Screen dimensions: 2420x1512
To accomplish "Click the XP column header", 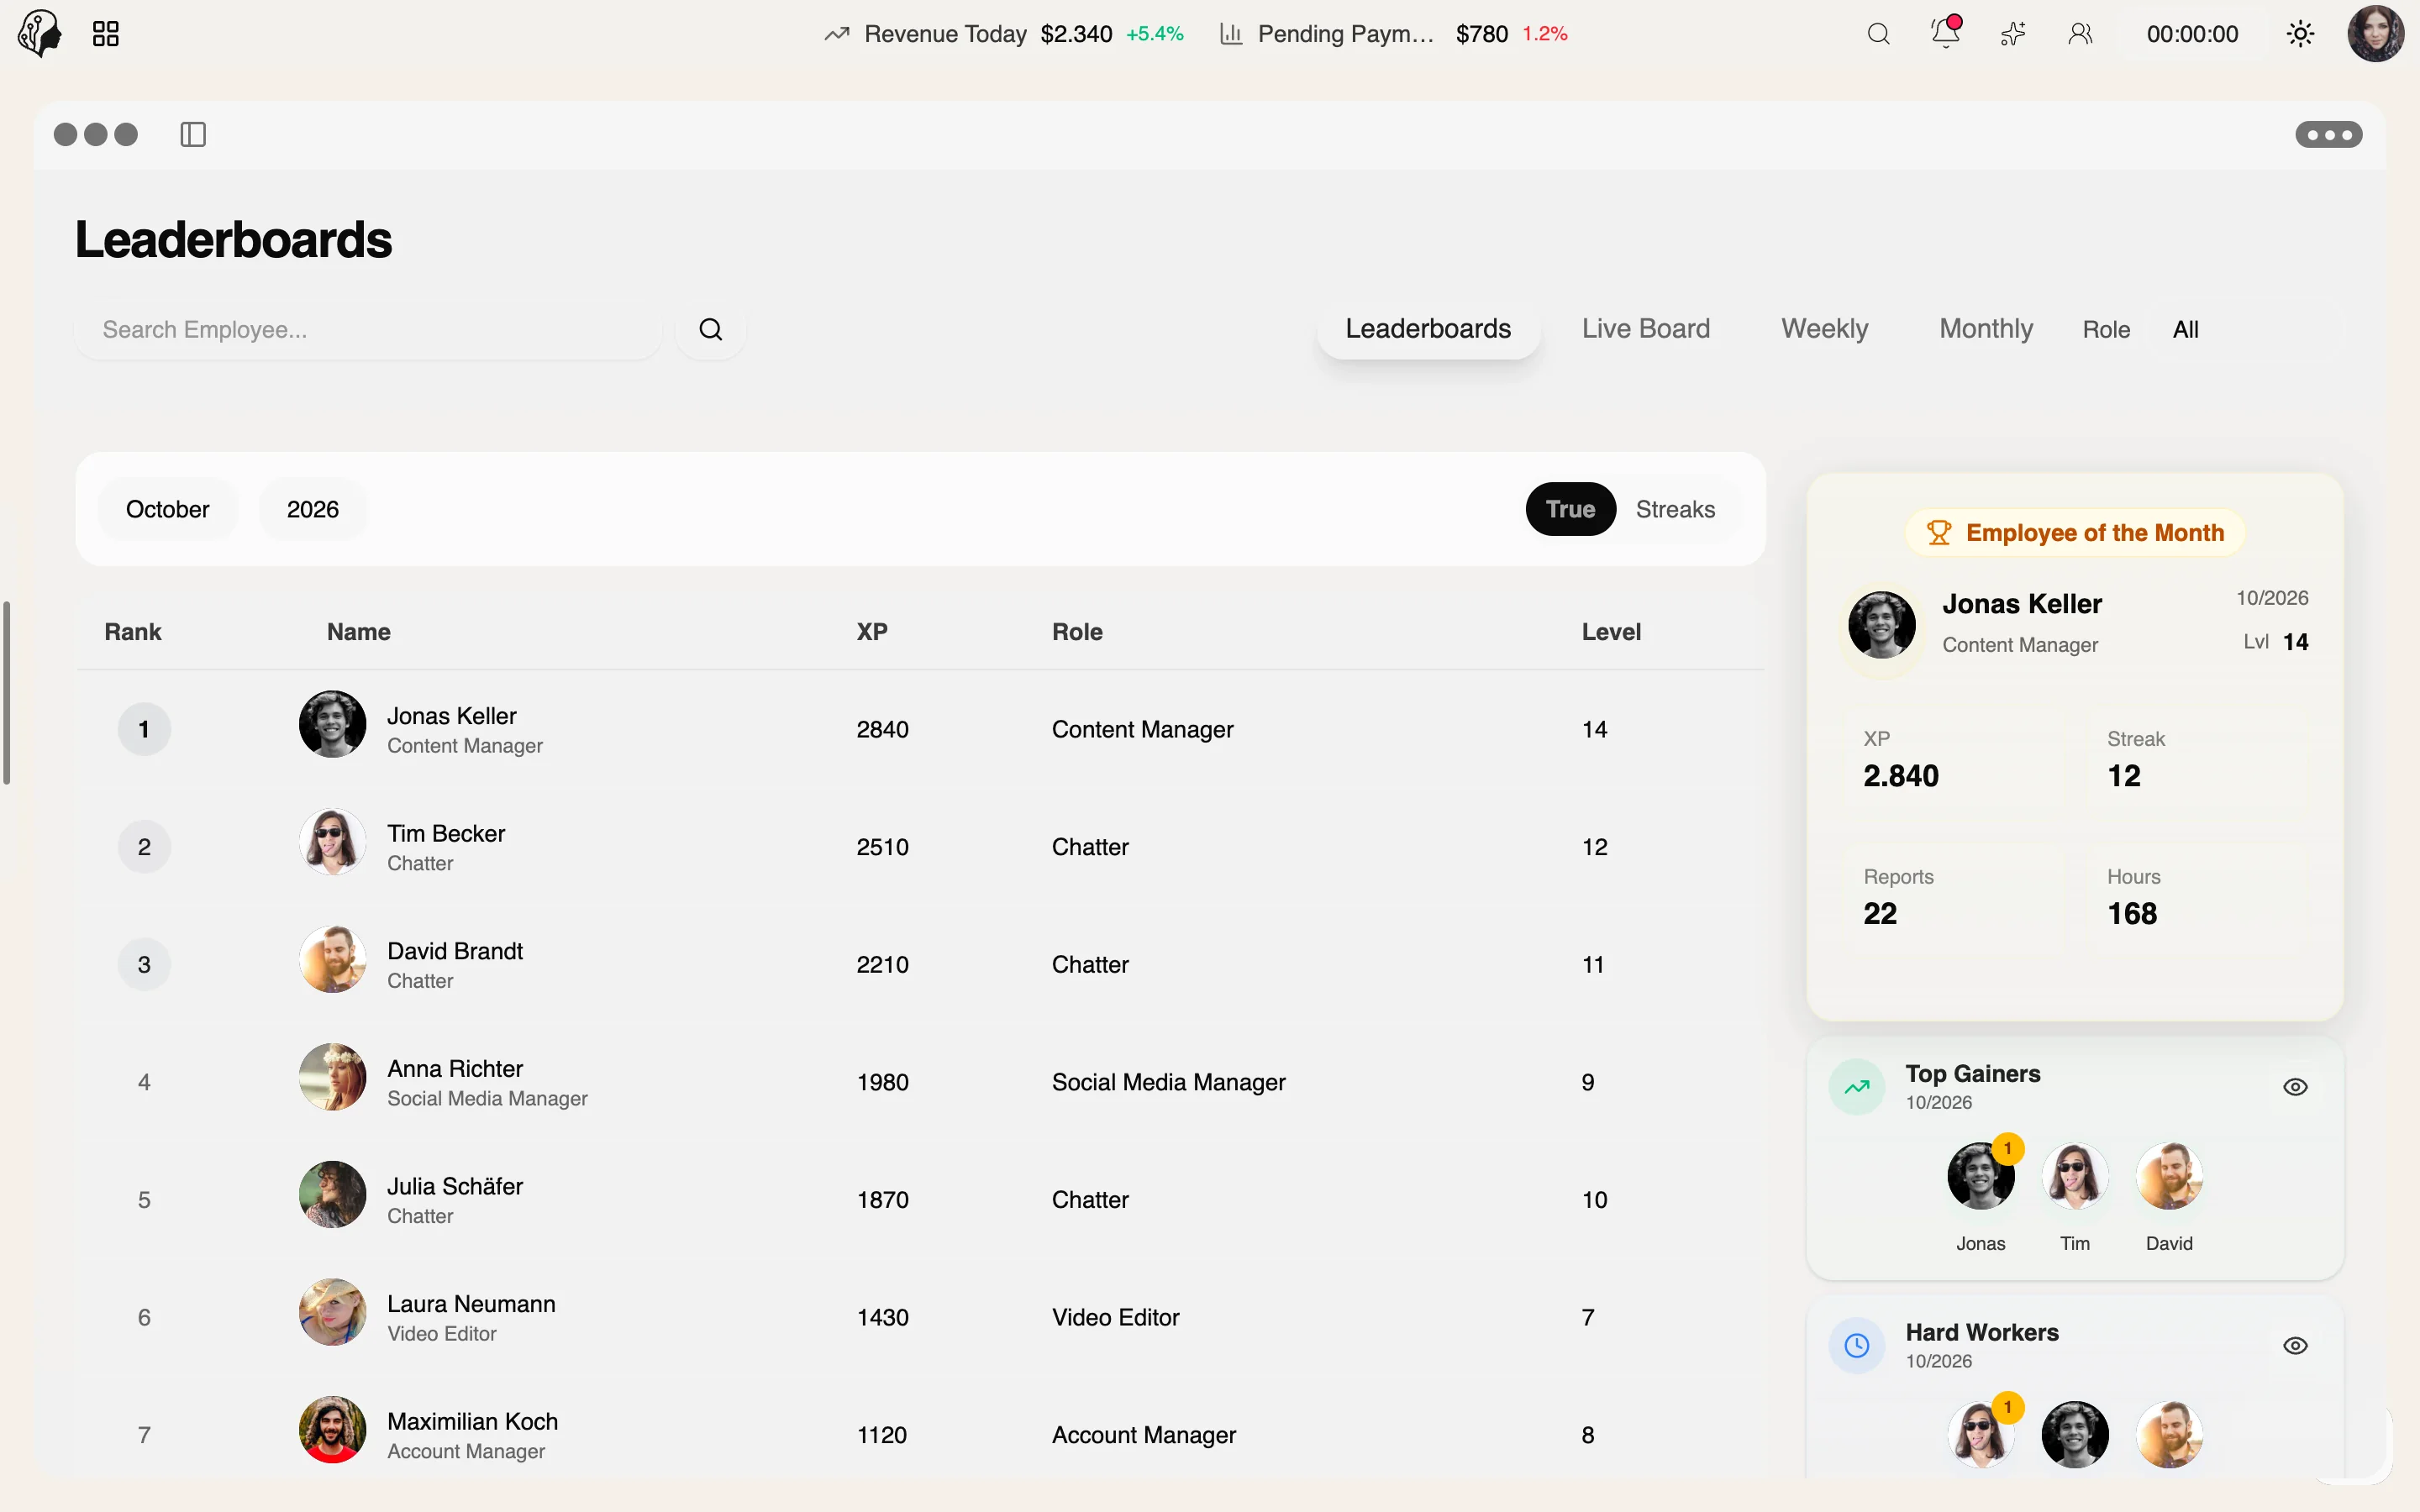I will [872, 632].
